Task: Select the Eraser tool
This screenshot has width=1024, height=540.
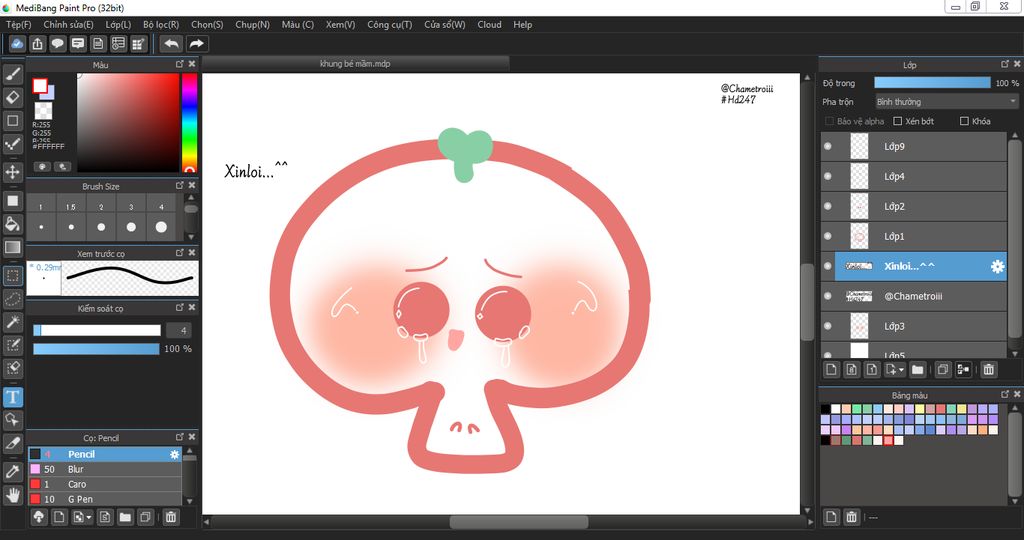Action: [12, 97]
